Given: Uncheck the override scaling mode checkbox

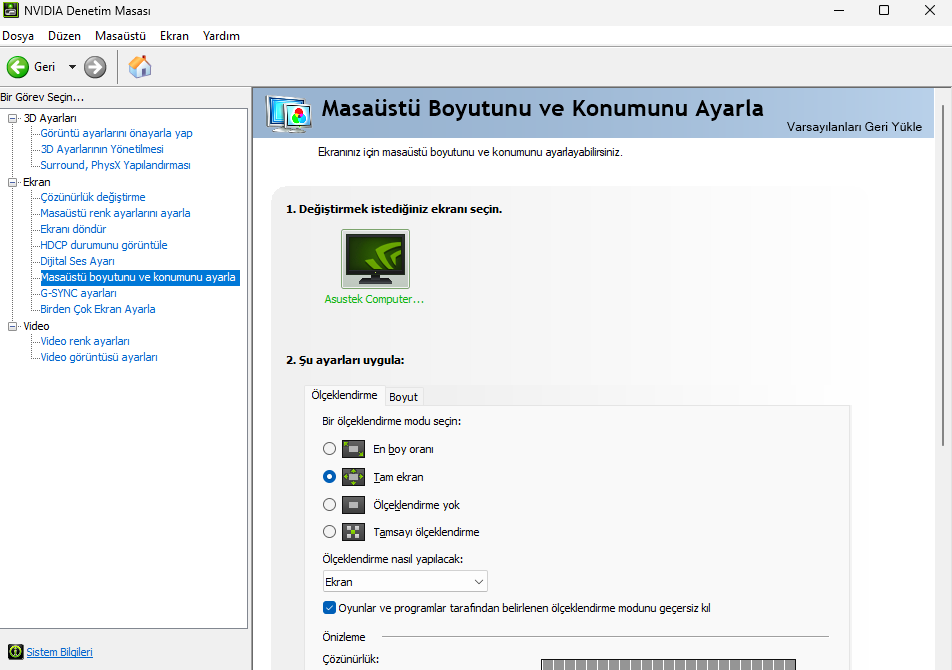Looking at the screenshot, I should (x=330, y=608).
